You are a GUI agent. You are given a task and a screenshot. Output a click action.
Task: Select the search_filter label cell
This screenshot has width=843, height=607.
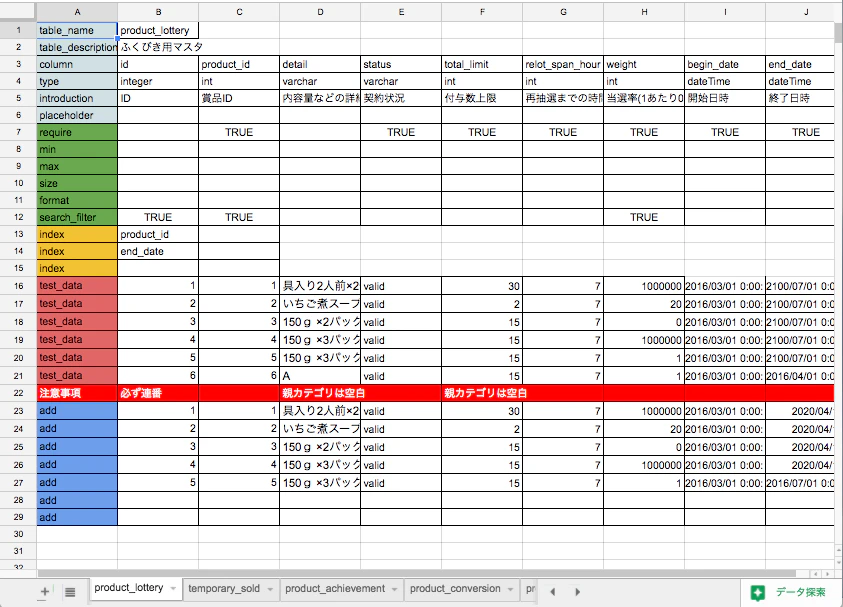tap(77, 217)
